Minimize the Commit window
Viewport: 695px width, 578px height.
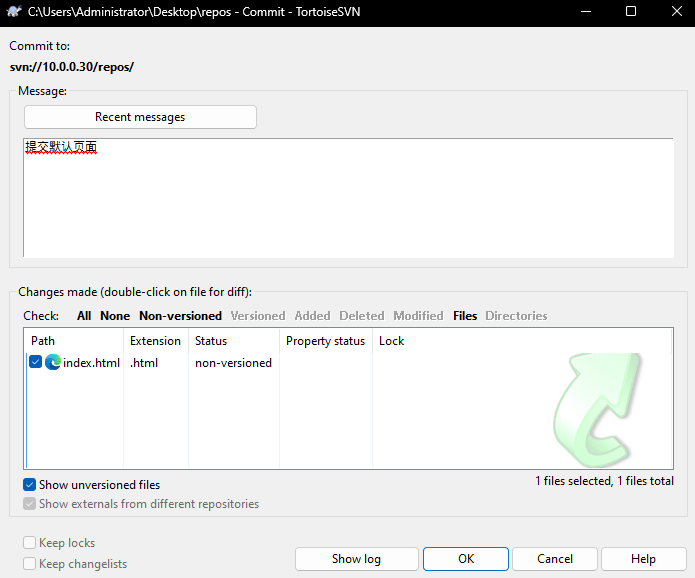tap(586, 12)
